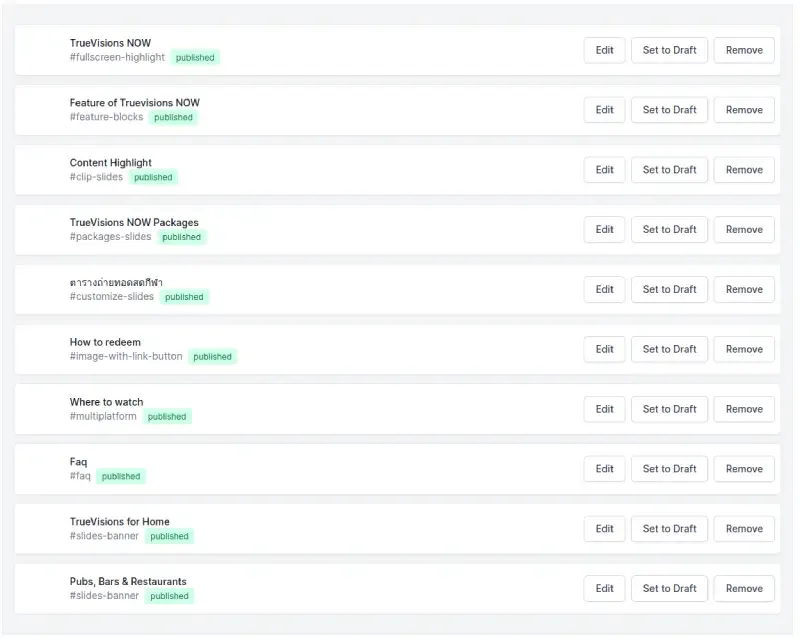
Task: Remove the TrueVisions for Home section
Action: [x=743, y=528]
